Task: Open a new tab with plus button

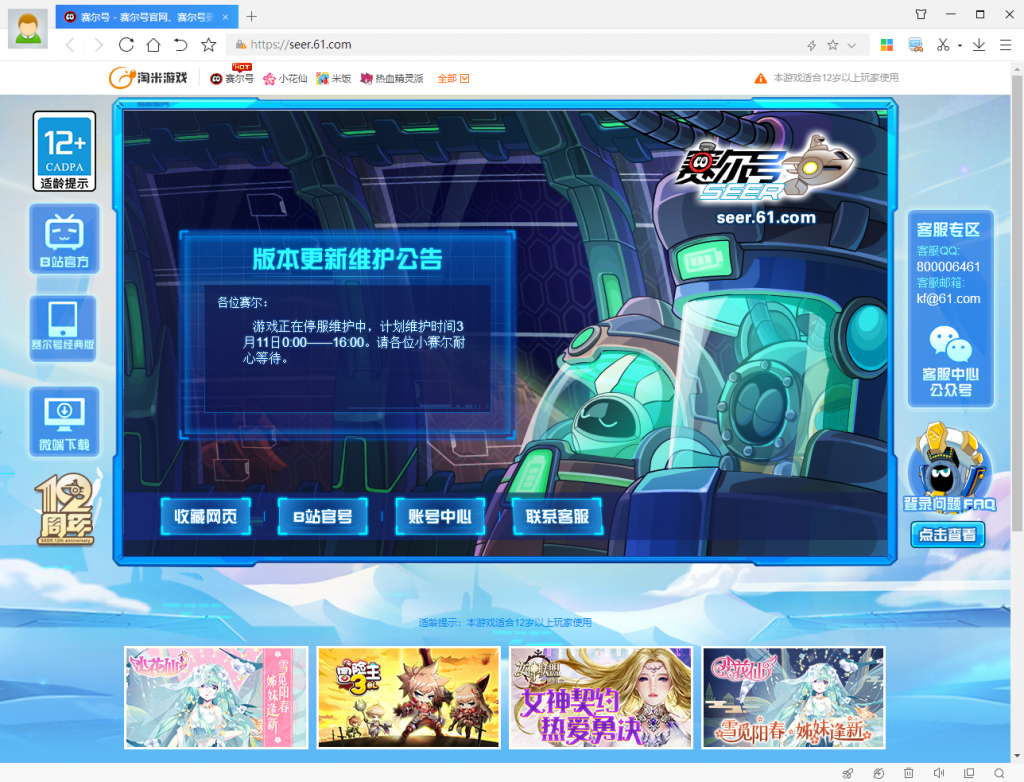Action: click(x=251, y=16)
